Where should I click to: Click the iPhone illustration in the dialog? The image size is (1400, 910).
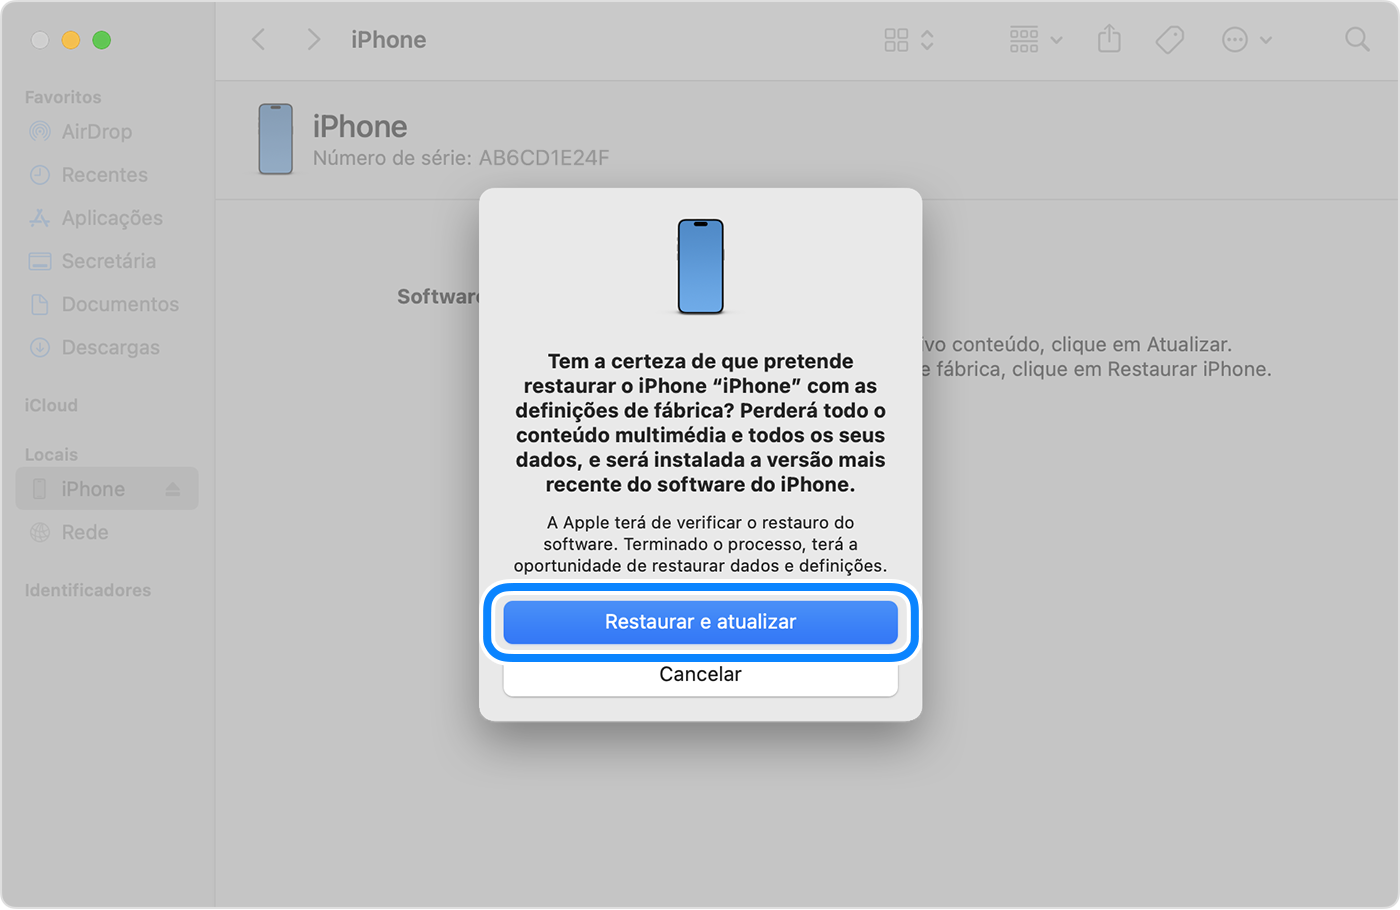click(701, 267)
